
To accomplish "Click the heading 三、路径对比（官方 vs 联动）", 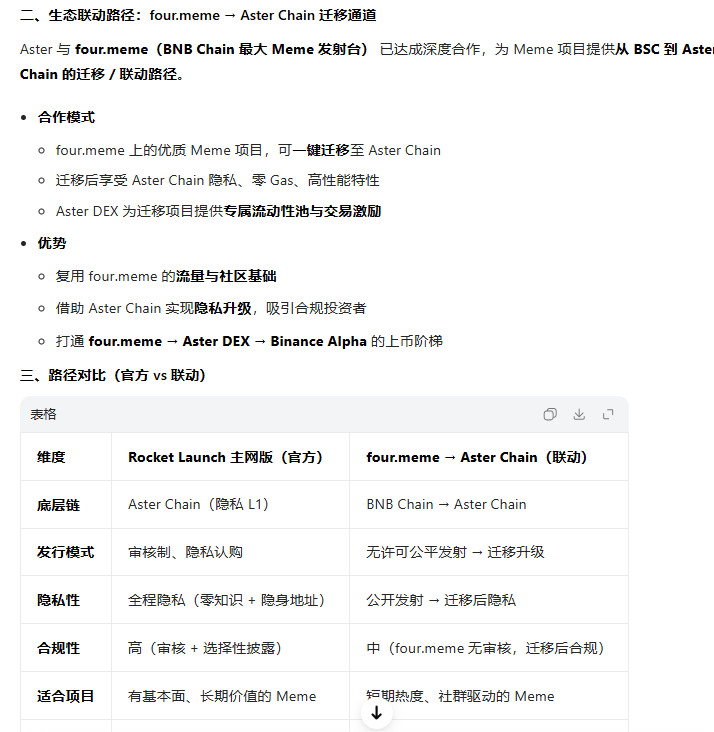I will pyautogui.click(x=113, y=375).
